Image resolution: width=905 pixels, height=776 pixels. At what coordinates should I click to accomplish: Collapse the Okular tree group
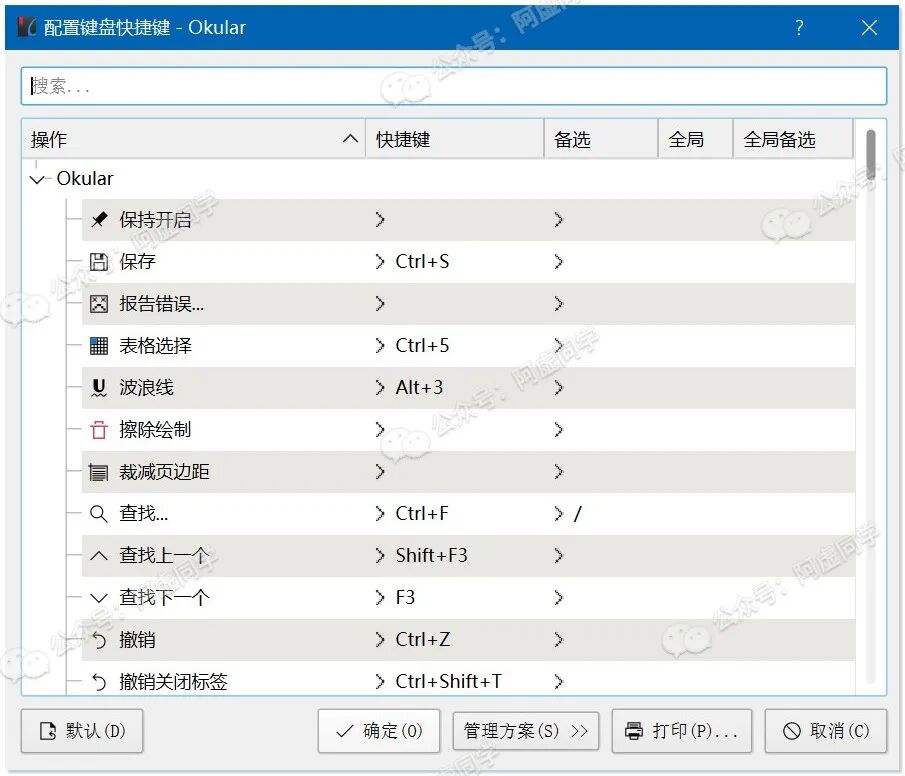pos(37,179)
